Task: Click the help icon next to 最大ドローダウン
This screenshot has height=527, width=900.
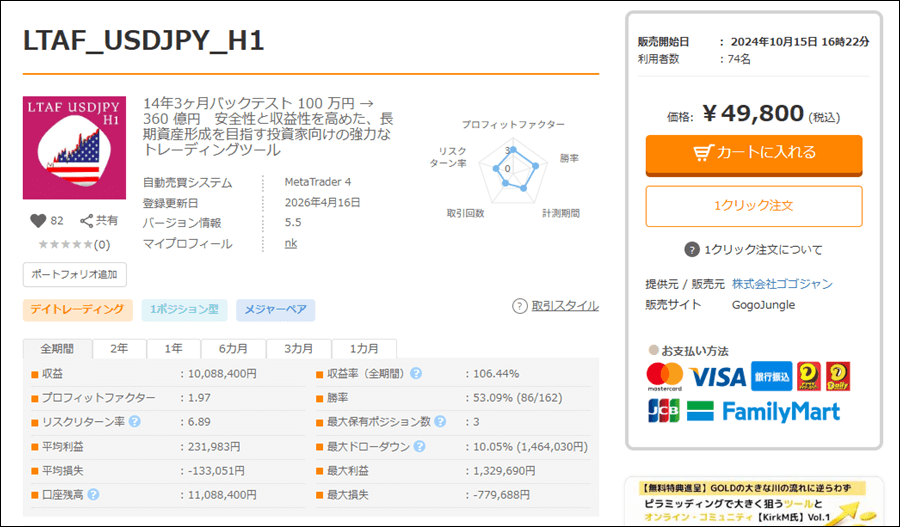Action: click(416, 446)
